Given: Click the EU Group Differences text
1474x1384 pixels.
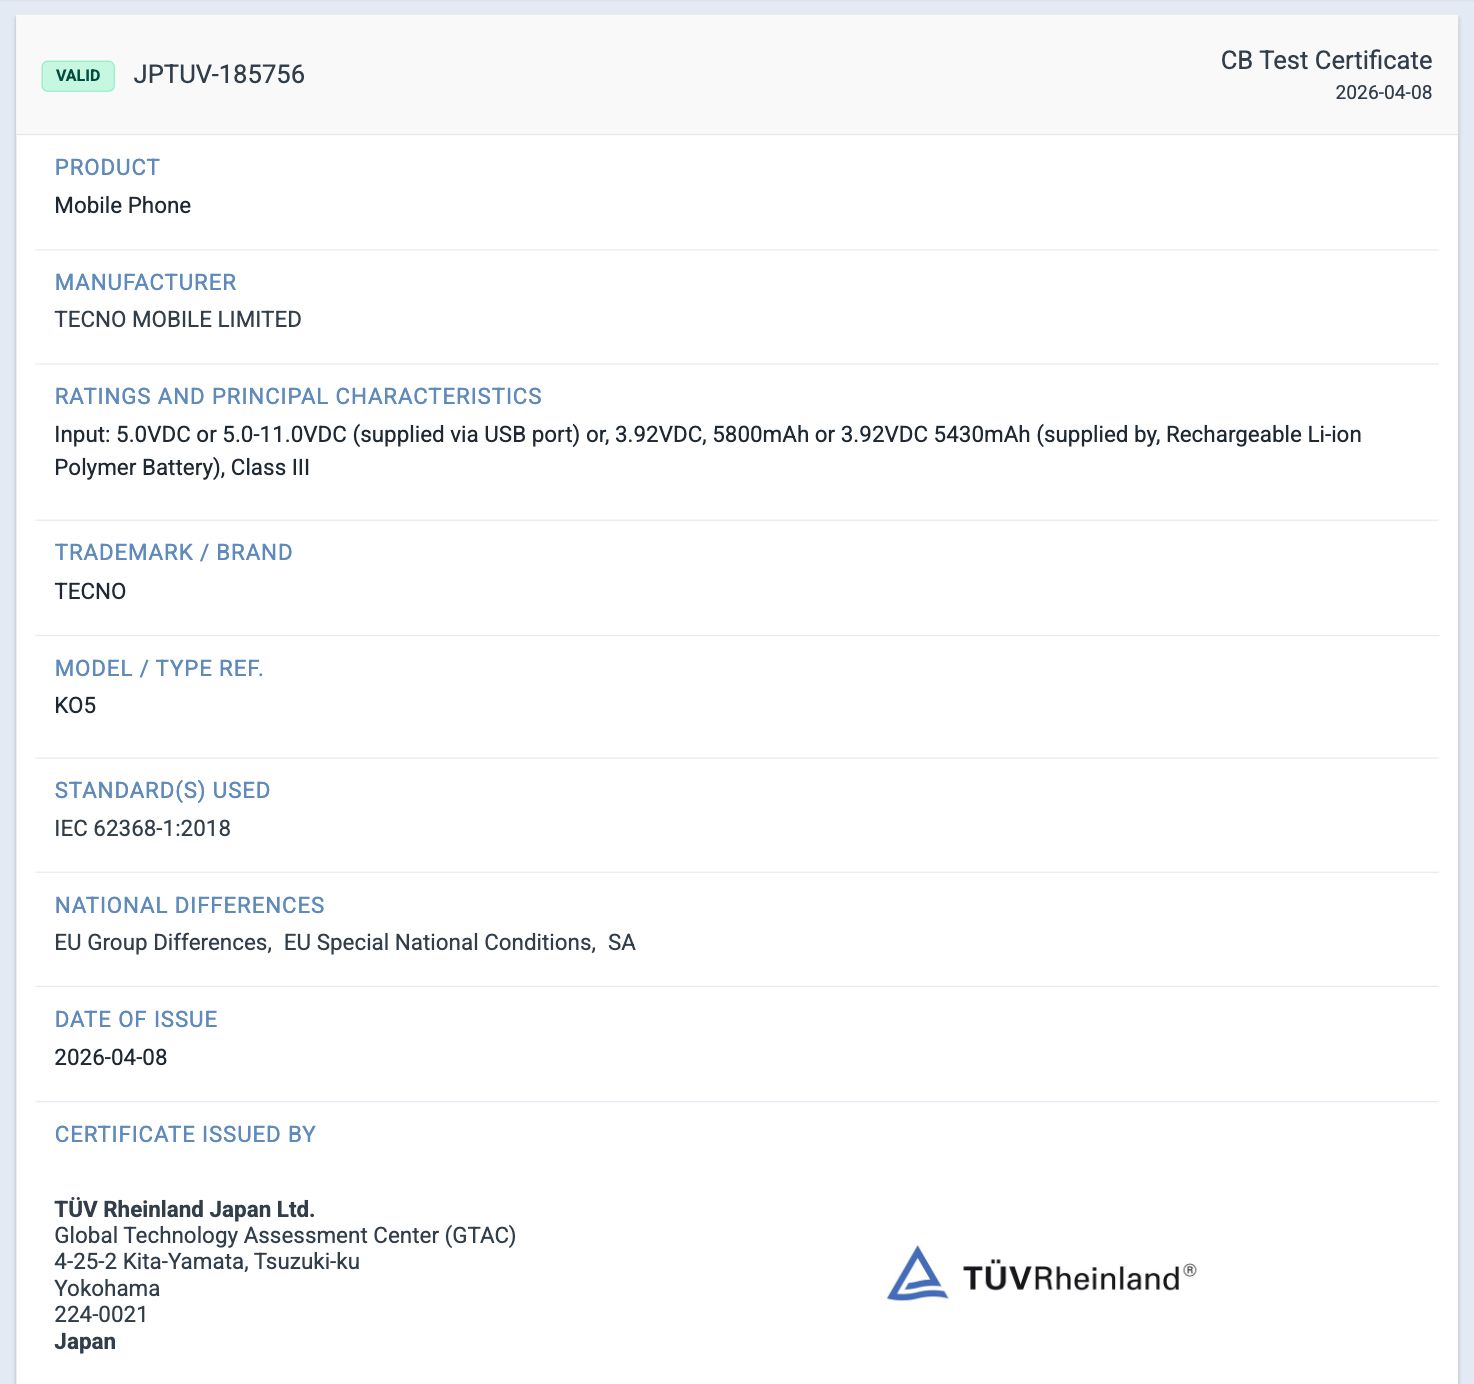Looking at the screenshot, I should pos(162,942).
